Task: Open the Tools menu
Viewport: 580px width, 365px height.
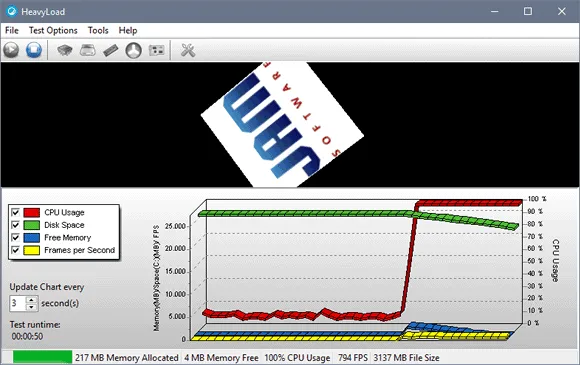Action: [x=98, y=30]
